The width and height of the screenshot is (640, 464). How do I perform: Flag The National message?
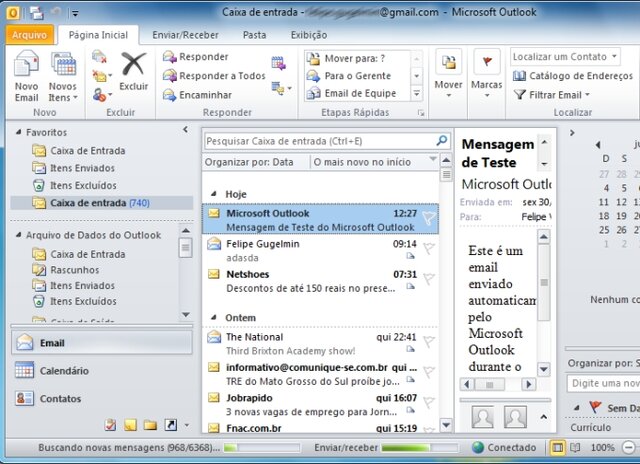(x=429, y=341)
